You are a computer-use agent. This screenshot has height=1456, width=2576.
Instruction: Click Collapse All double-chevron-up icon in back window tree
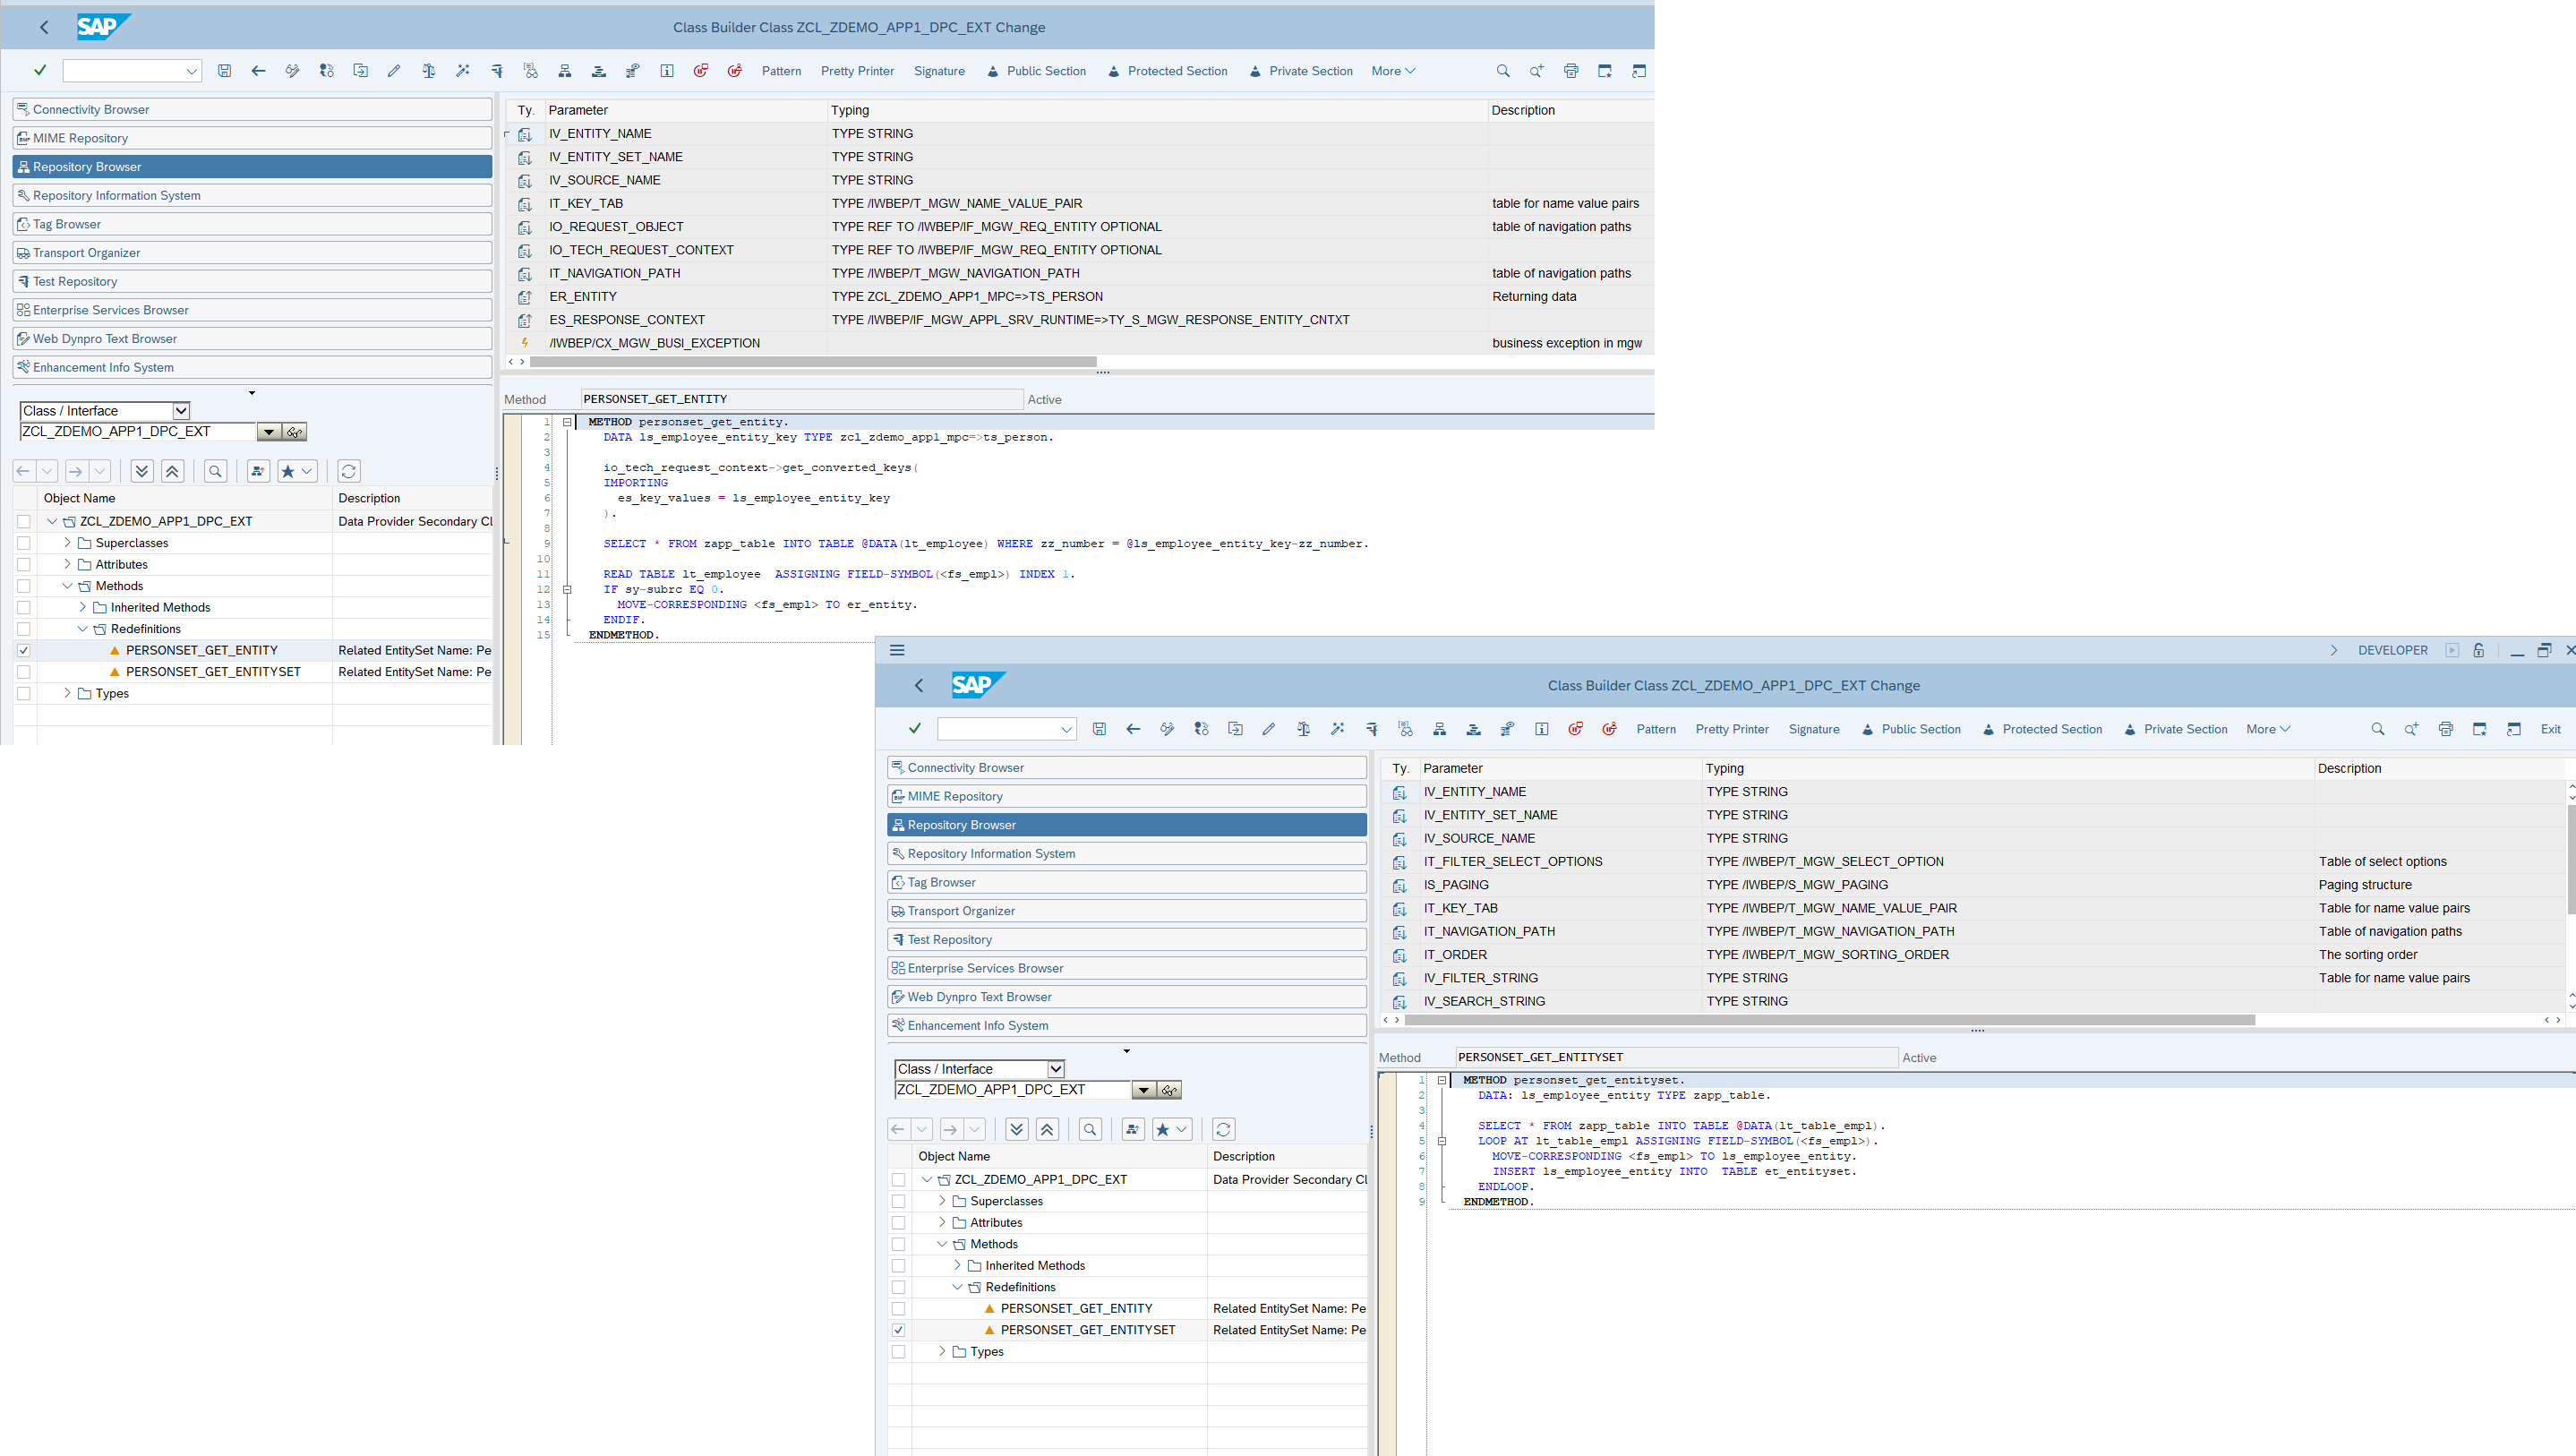point(172,471)
